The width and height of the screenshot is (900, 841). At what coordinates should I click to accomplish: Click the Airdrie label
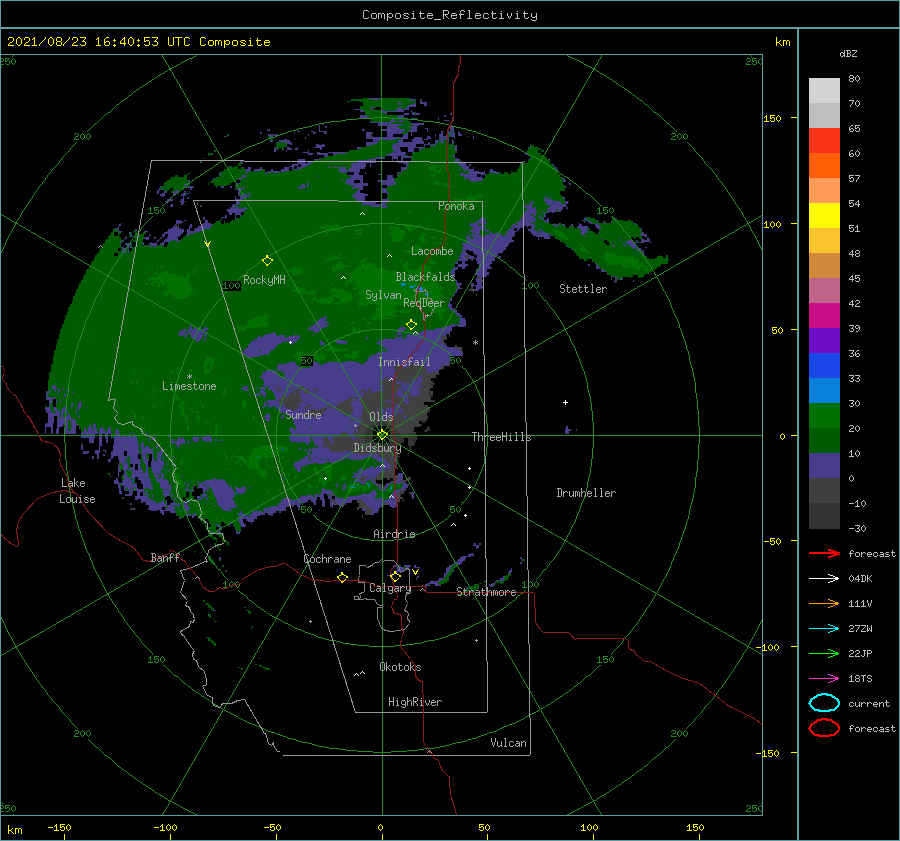pos(394,534)
